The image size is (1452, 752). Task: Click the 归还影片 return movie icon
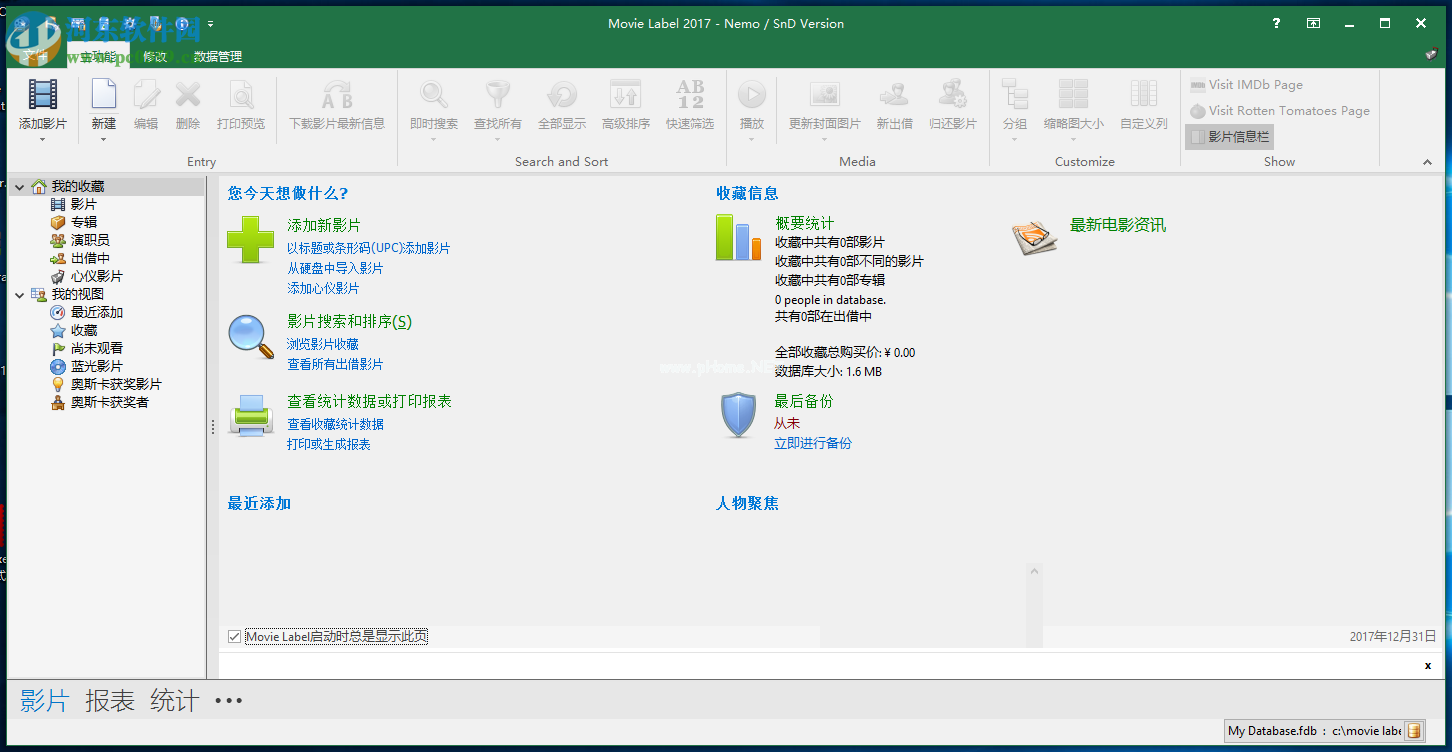(x=952, y=95)
